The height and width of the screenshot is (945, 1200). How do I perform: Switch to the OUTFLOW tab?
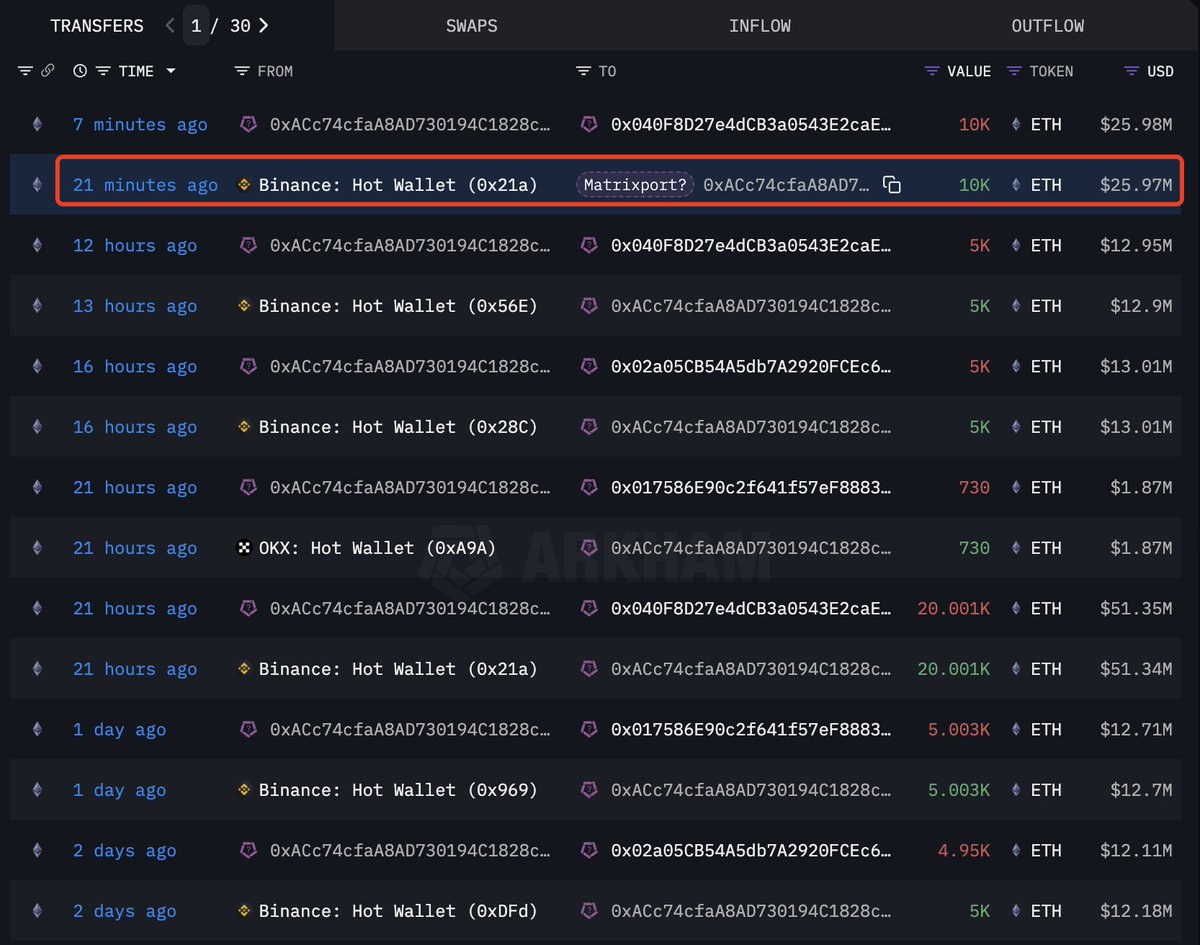(x=1048, y=26)
